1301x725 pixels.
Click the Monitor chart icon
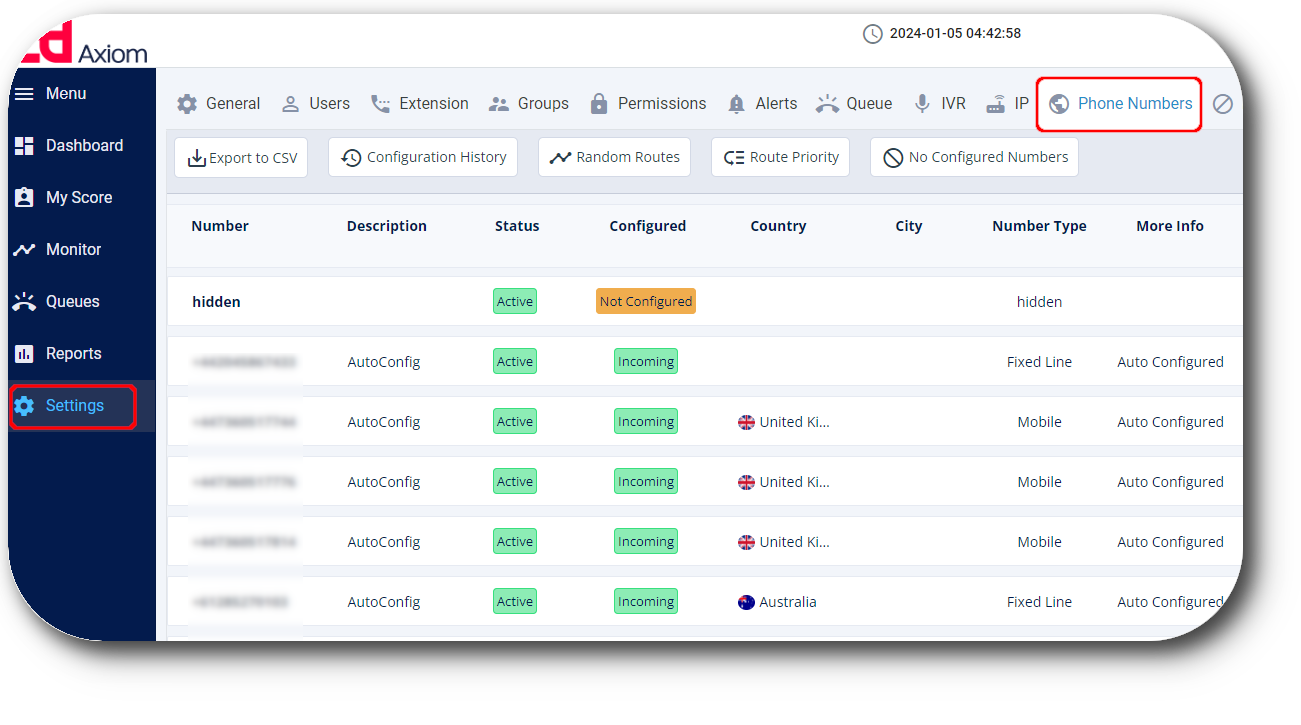point(24,250)
